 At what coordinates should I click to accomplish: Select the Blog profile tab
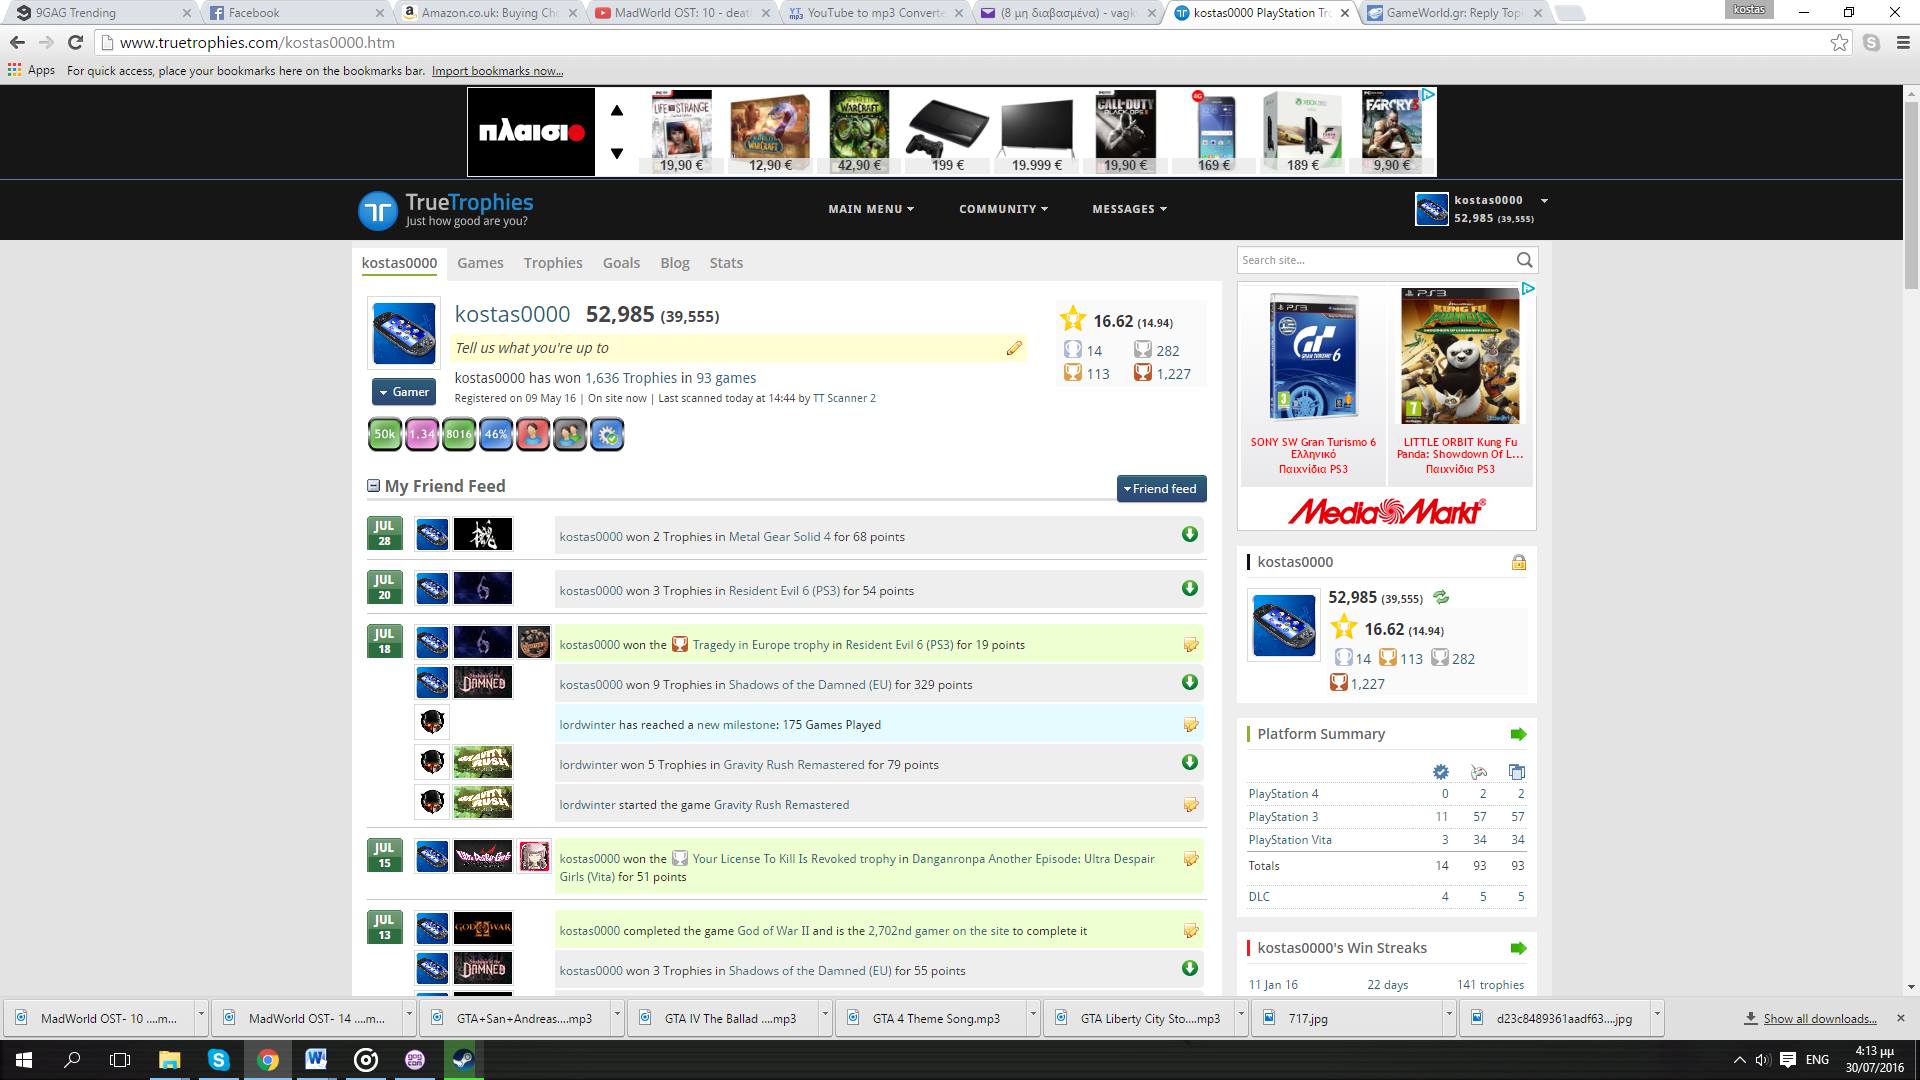675,263
